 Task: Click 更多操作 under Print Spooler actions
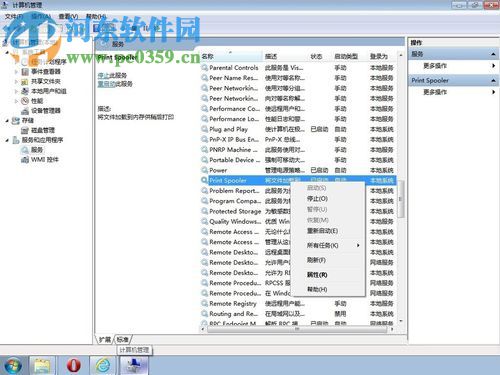435,92
